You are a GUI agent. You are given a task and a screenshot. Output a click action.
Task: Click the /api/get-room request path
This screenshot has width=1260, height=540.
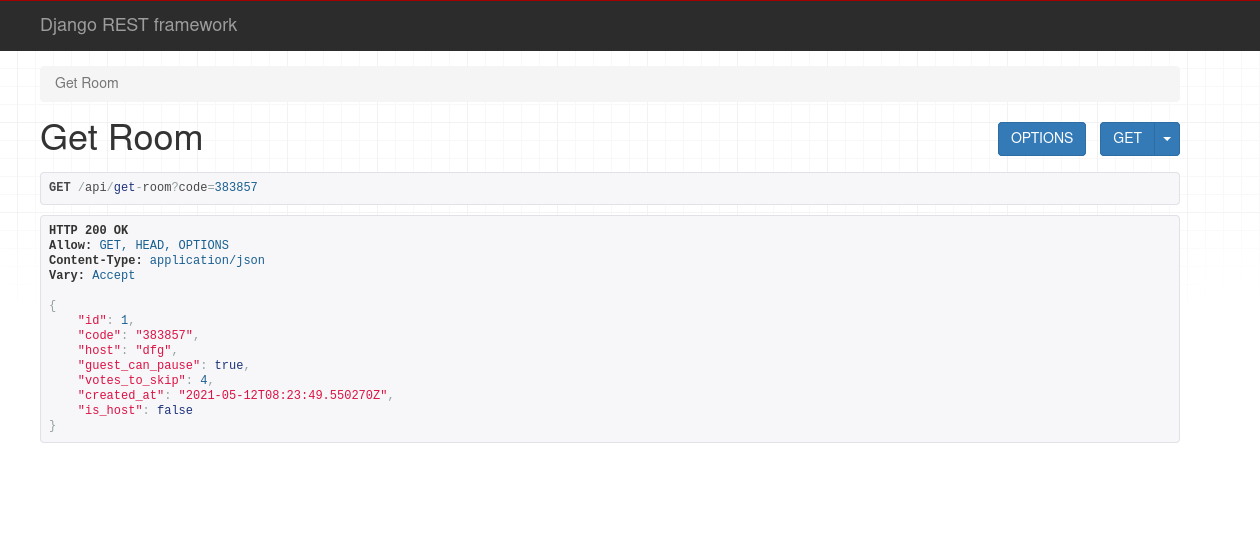click(125, 188)
